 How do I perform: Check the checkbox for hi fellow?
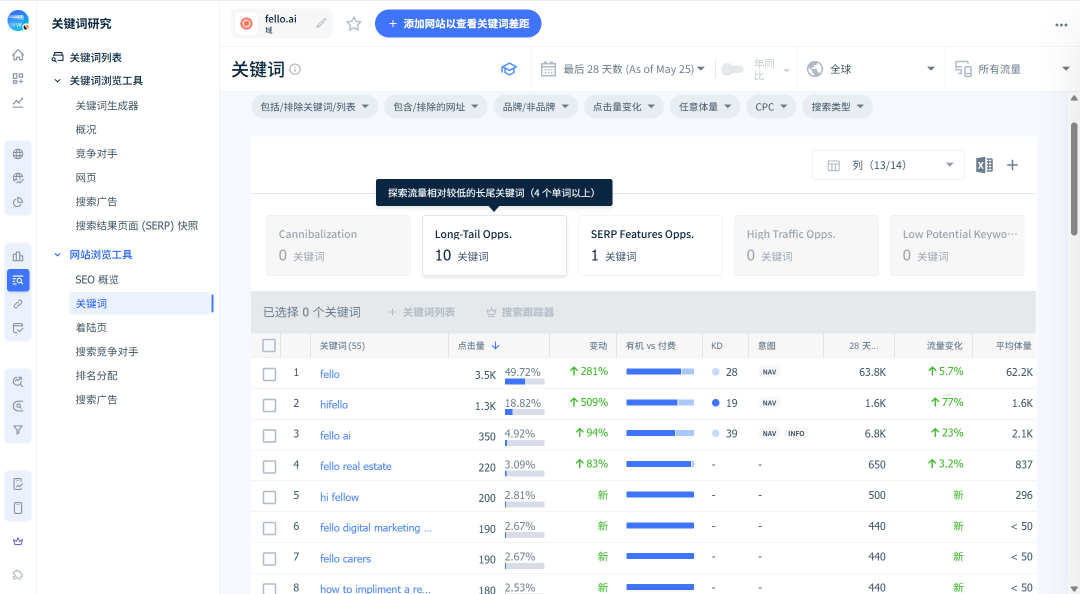click(269, 497)
